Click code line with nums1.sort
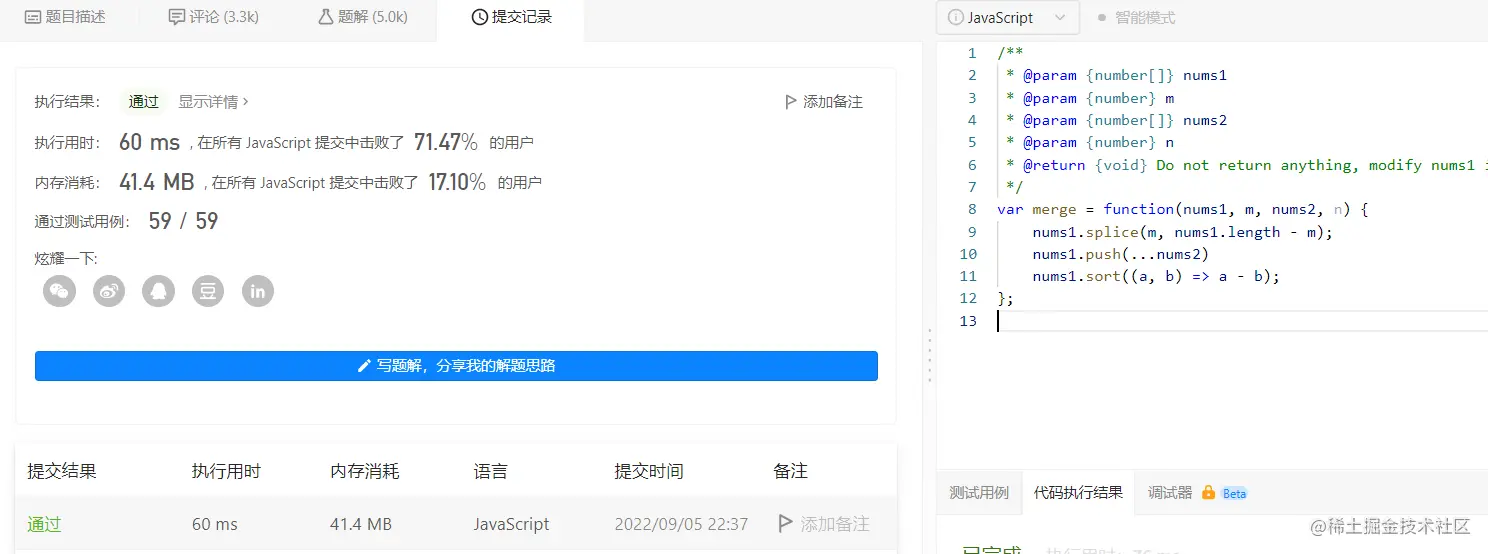Screen dimensions: 1488x554 pyautogui.click(x=1156, y=276)
